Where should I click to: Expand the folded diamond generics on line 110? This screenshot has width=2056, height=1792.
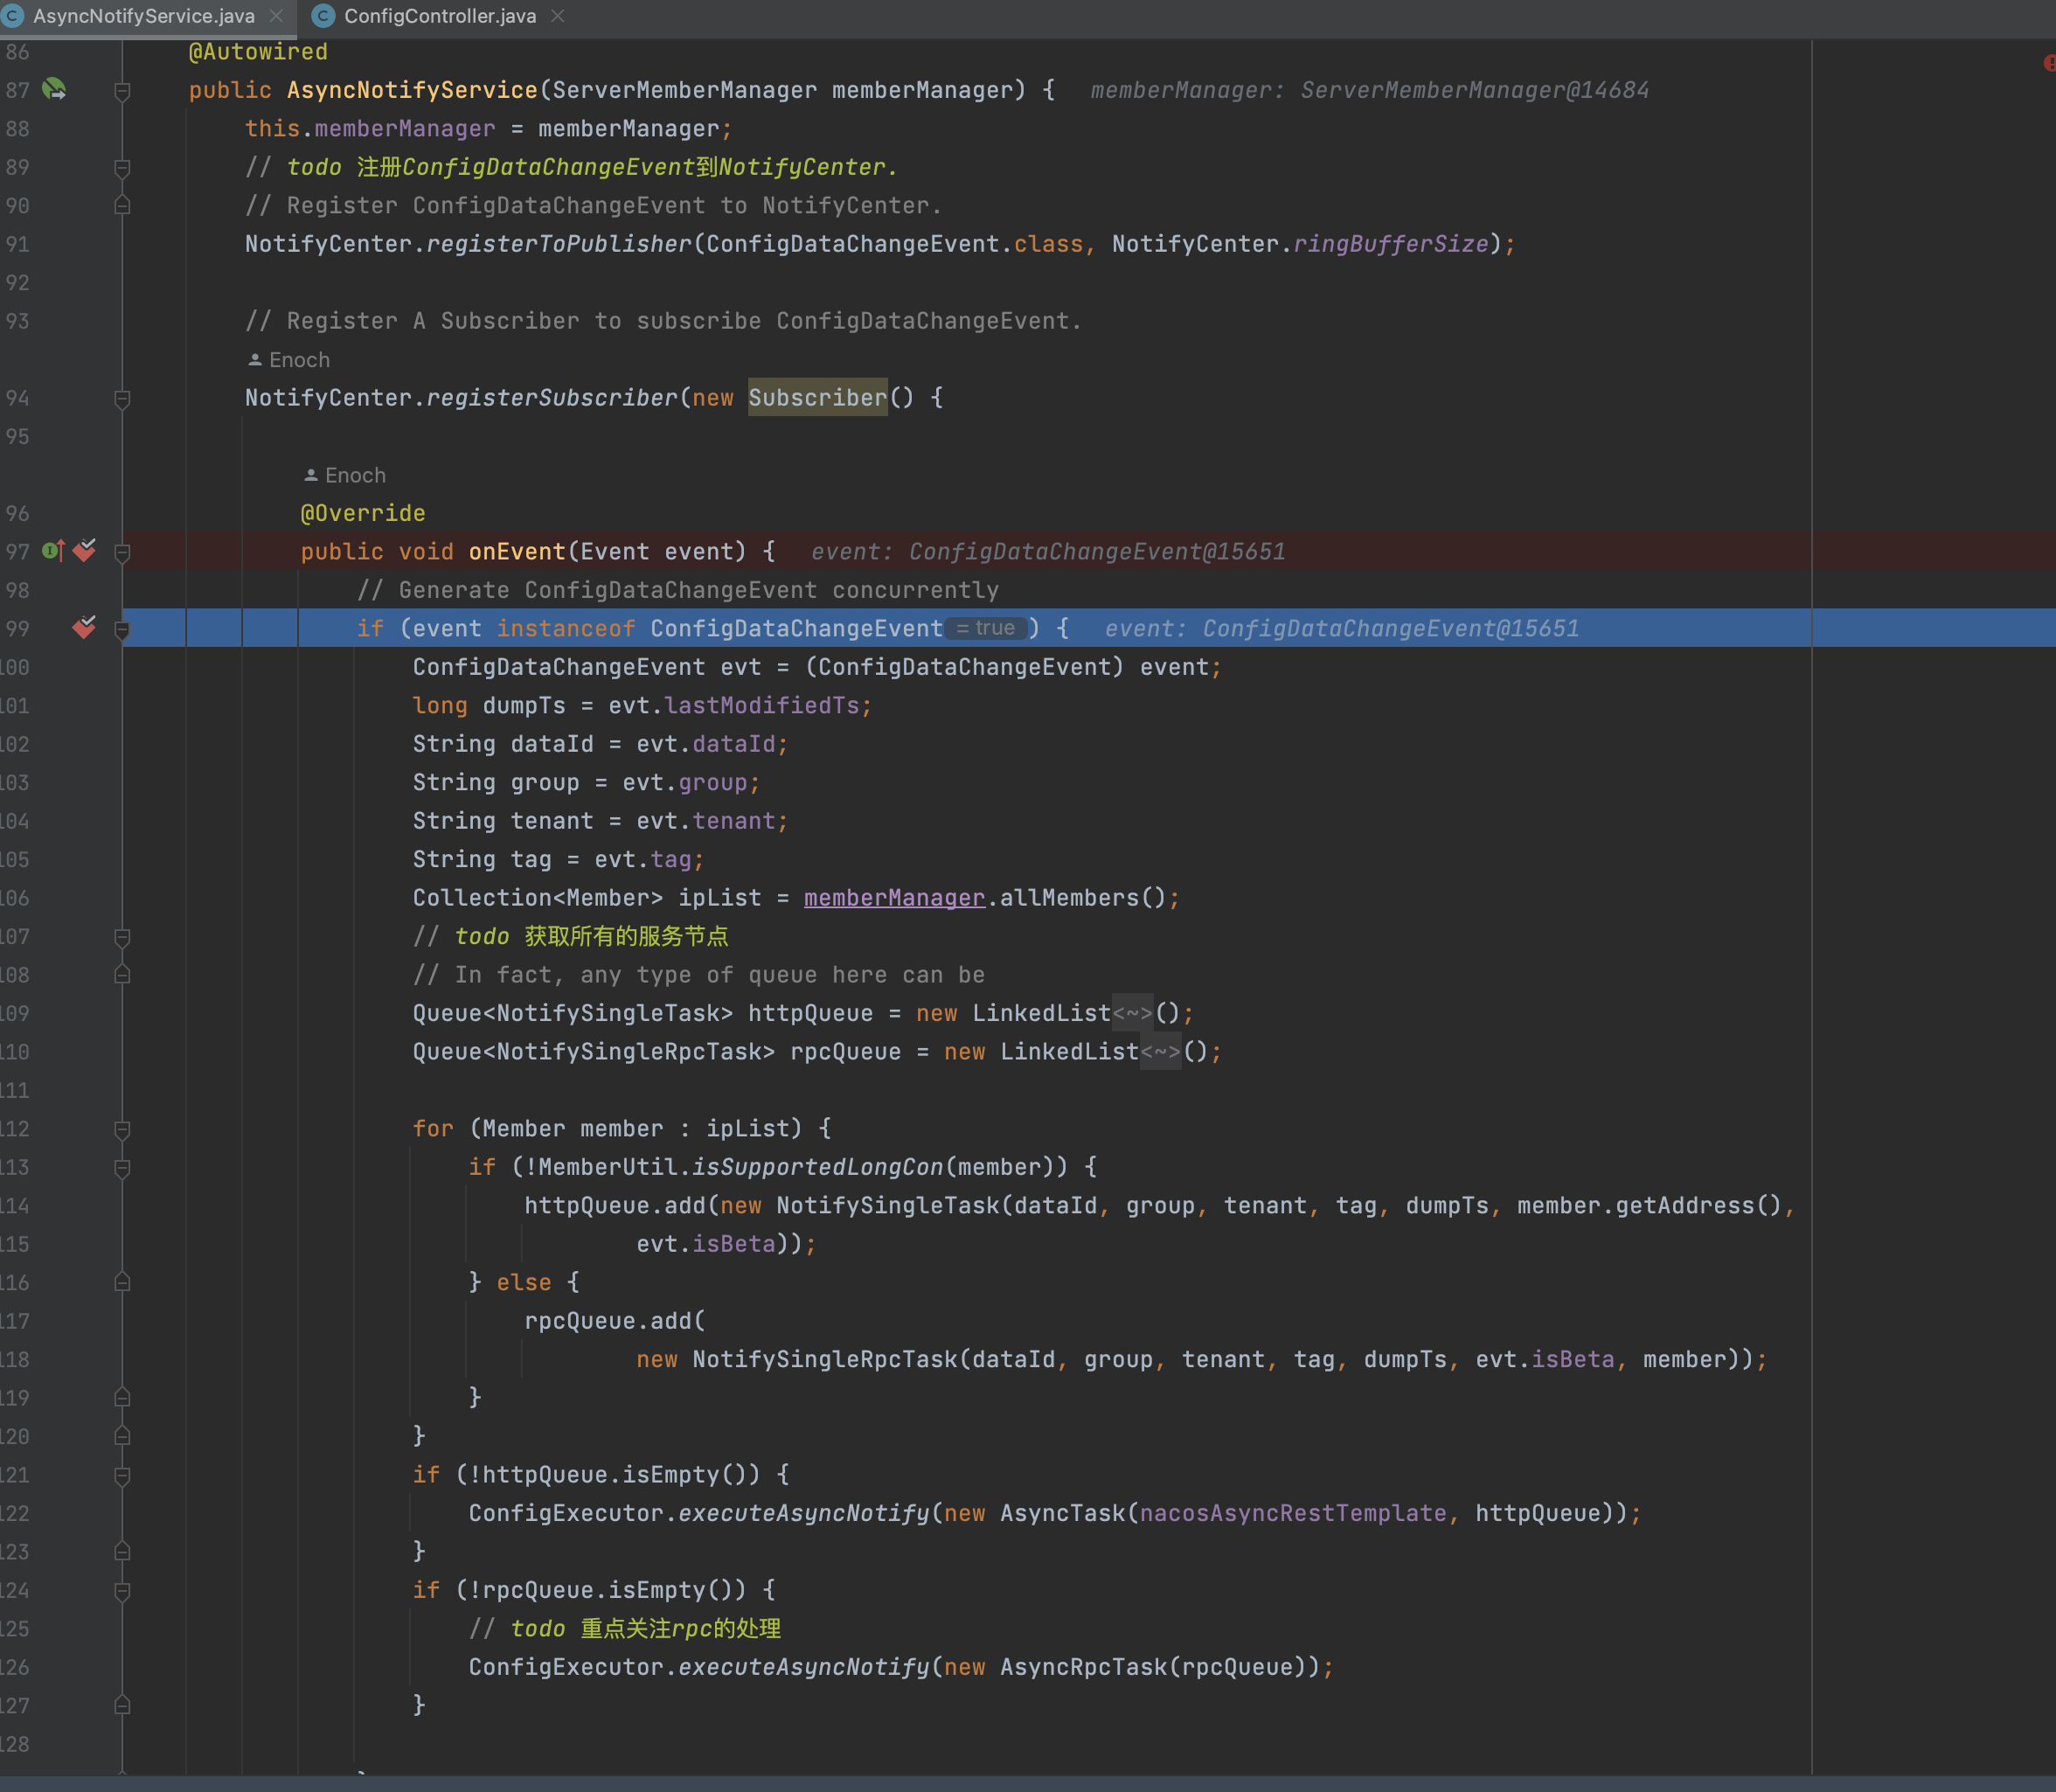point(1160,1052)
